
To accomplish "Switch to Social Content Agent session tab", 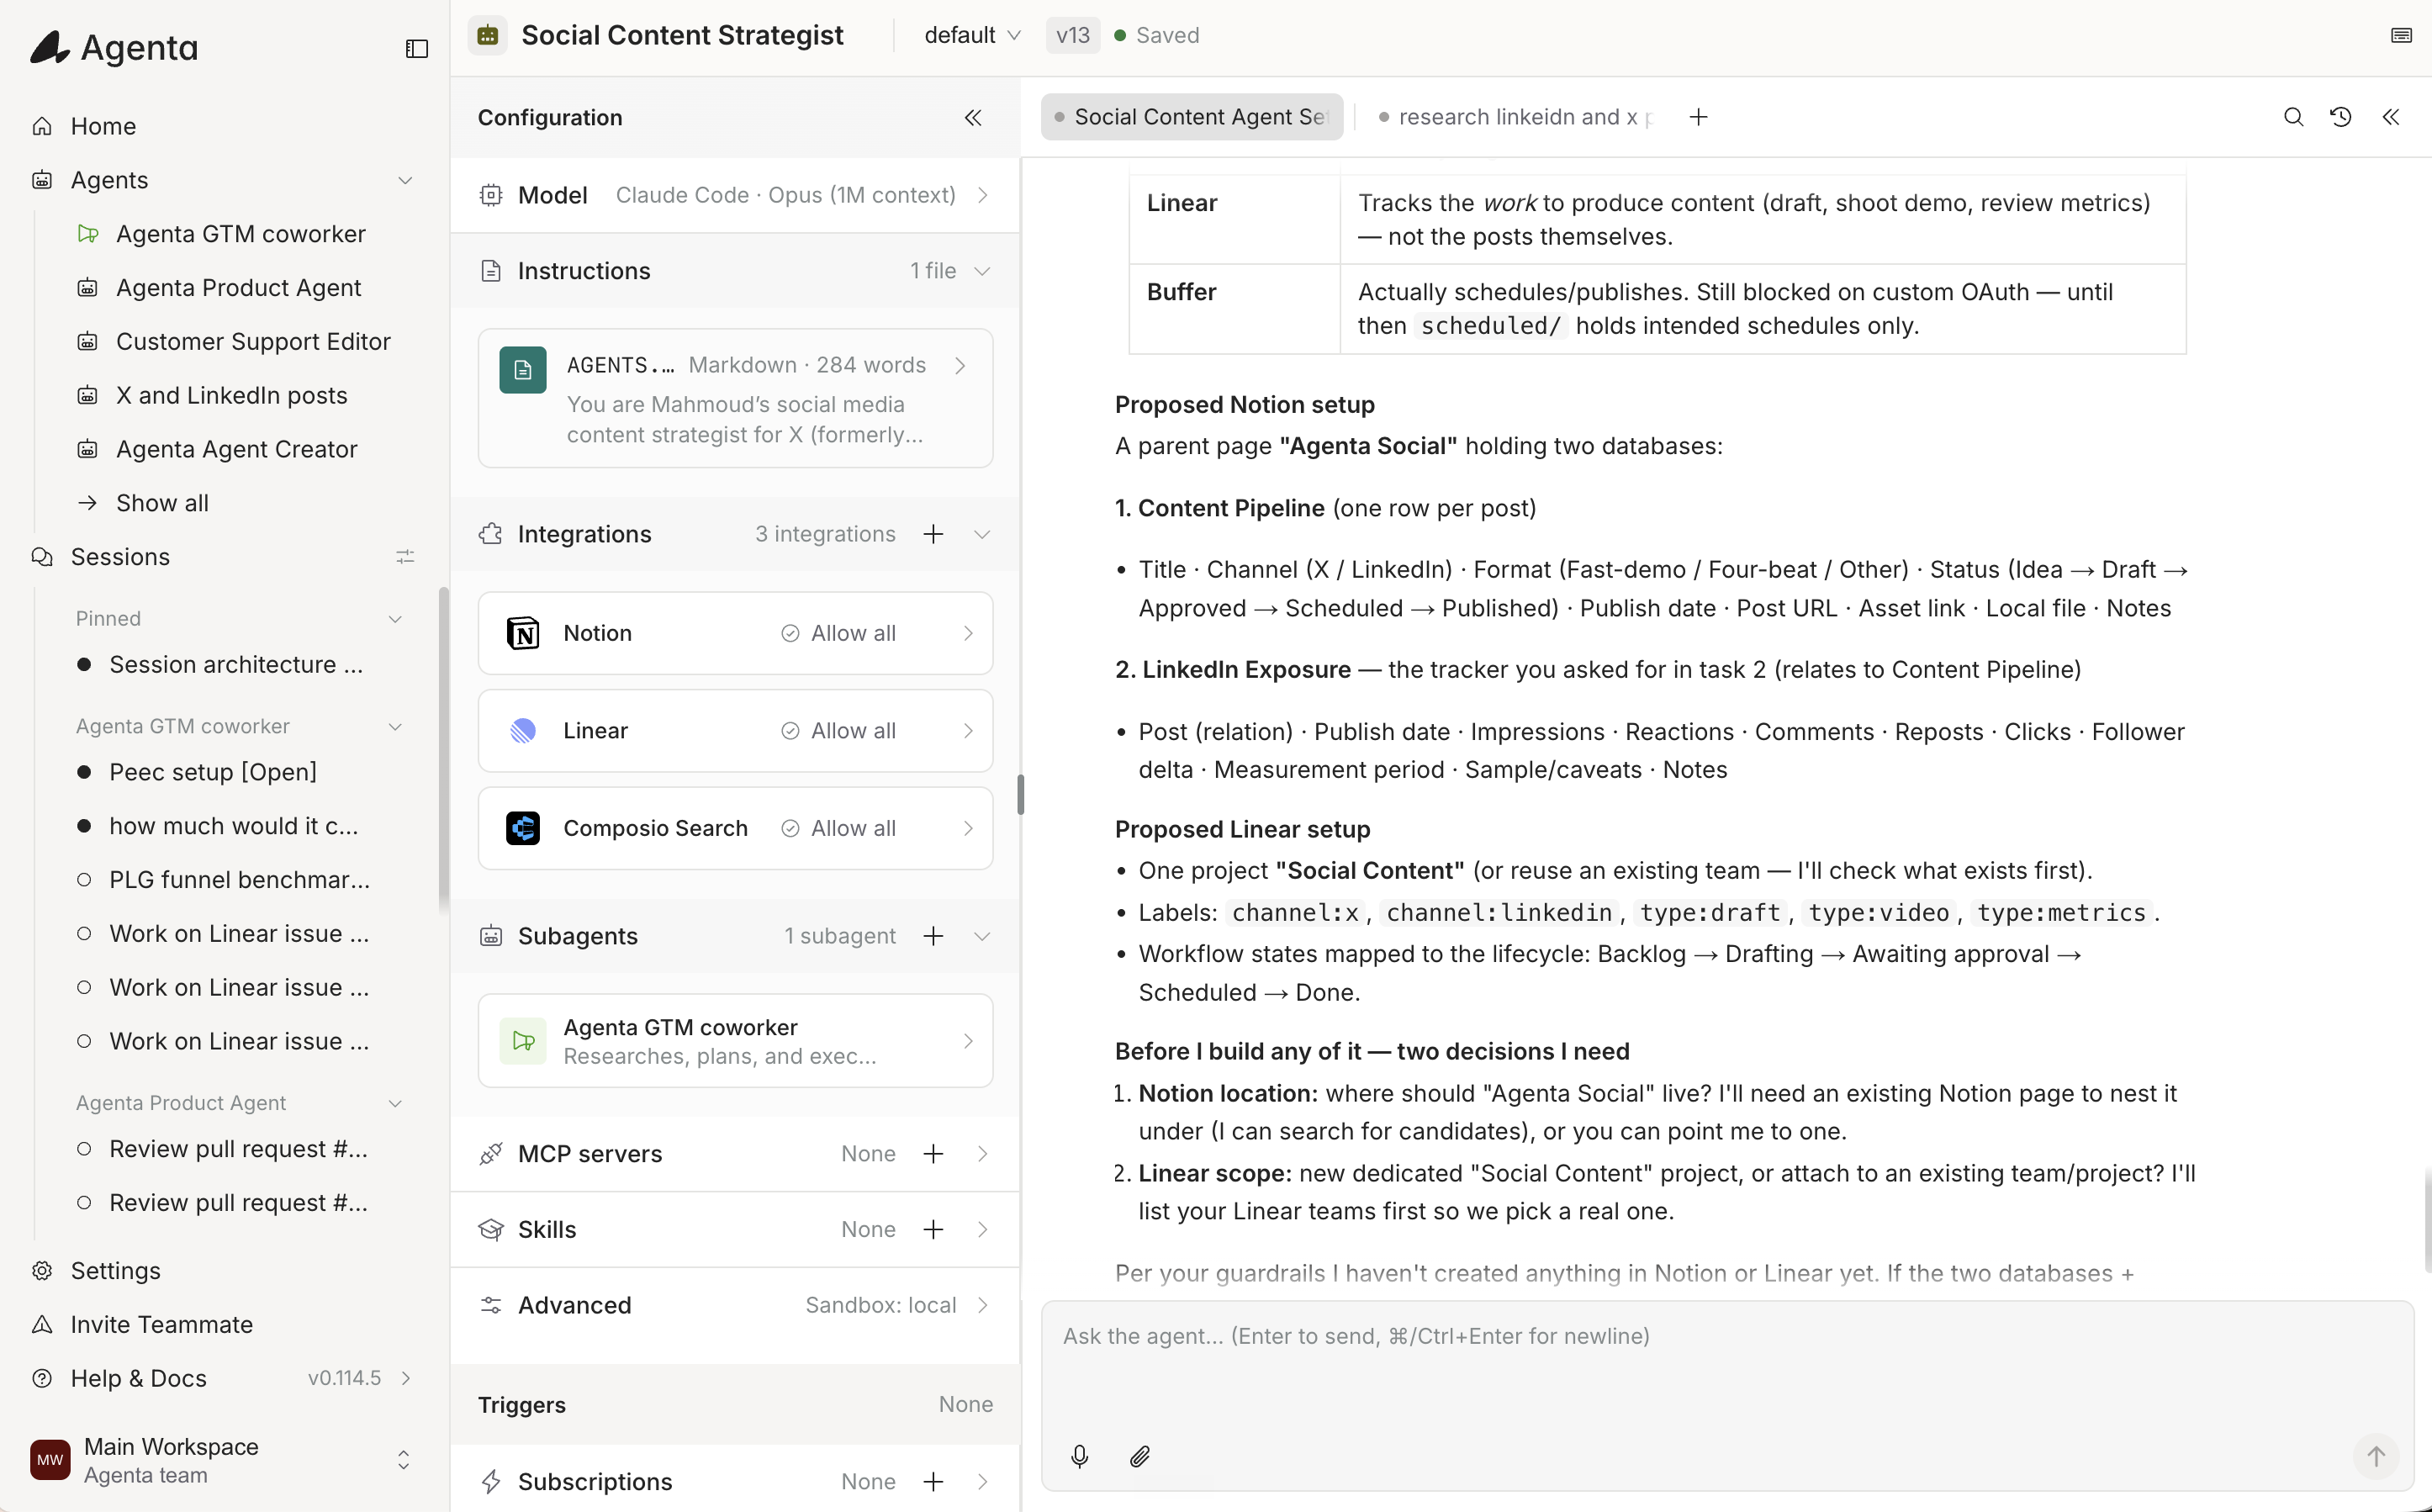I will [1192, 117].
